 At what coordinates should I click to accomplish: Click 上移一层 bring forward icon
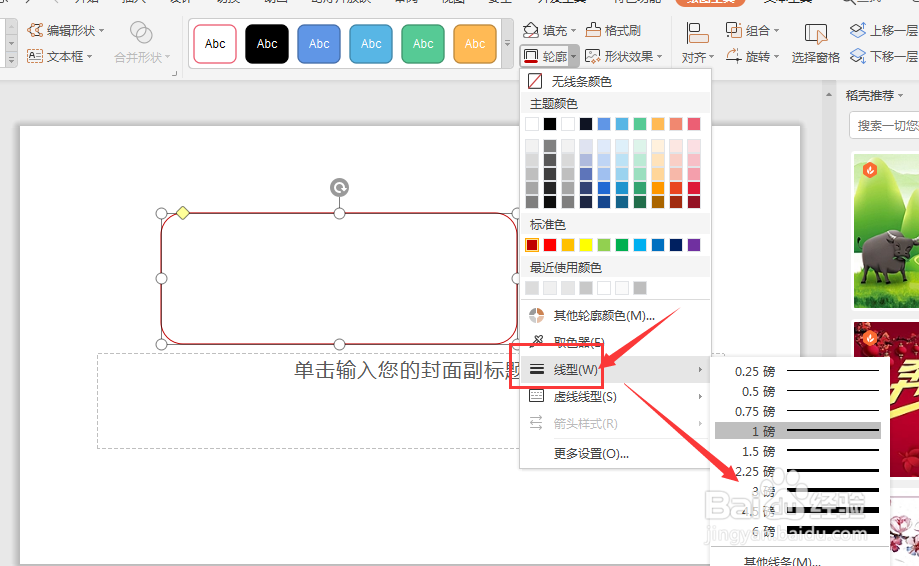tap(857, 30)
